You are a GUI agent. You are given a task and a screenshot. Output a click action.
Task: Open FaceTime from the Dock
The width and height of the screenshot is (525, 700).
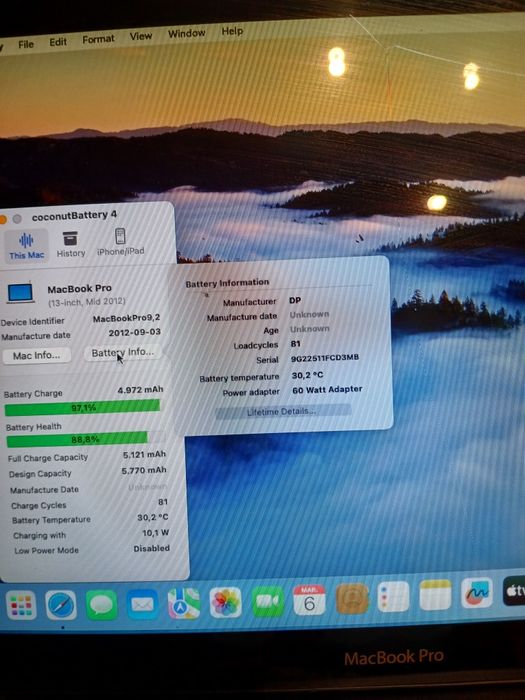pyautogui.click(x=267, y=601)
